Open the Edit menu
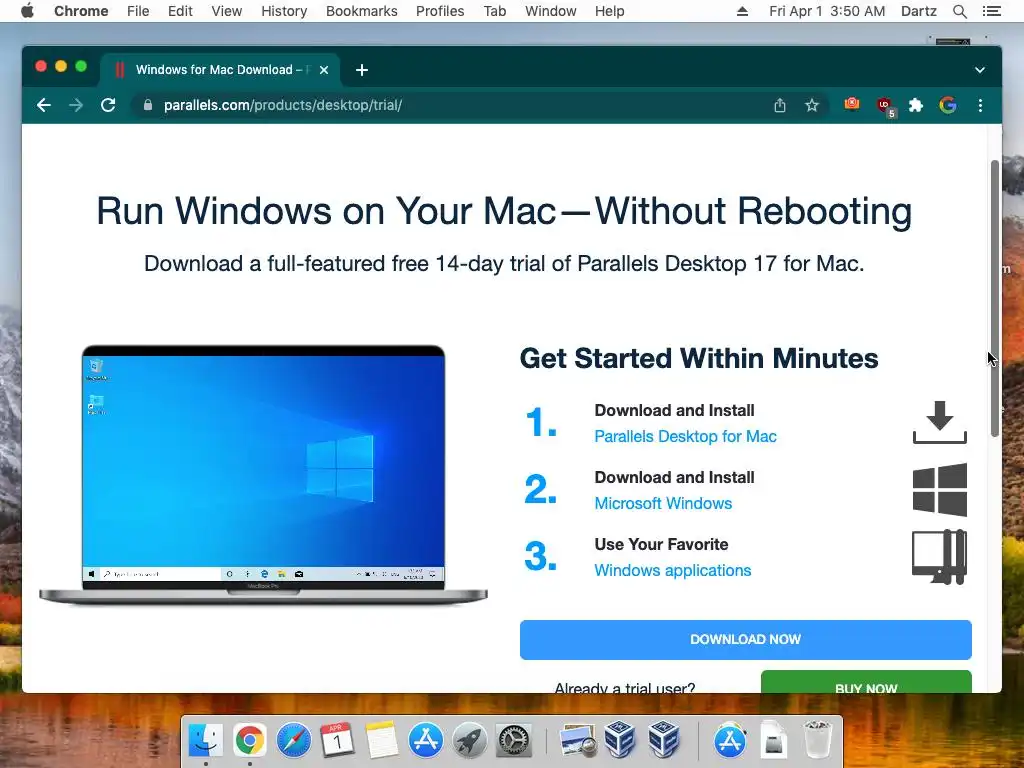 pyautogui.click(x=180, y=11)
